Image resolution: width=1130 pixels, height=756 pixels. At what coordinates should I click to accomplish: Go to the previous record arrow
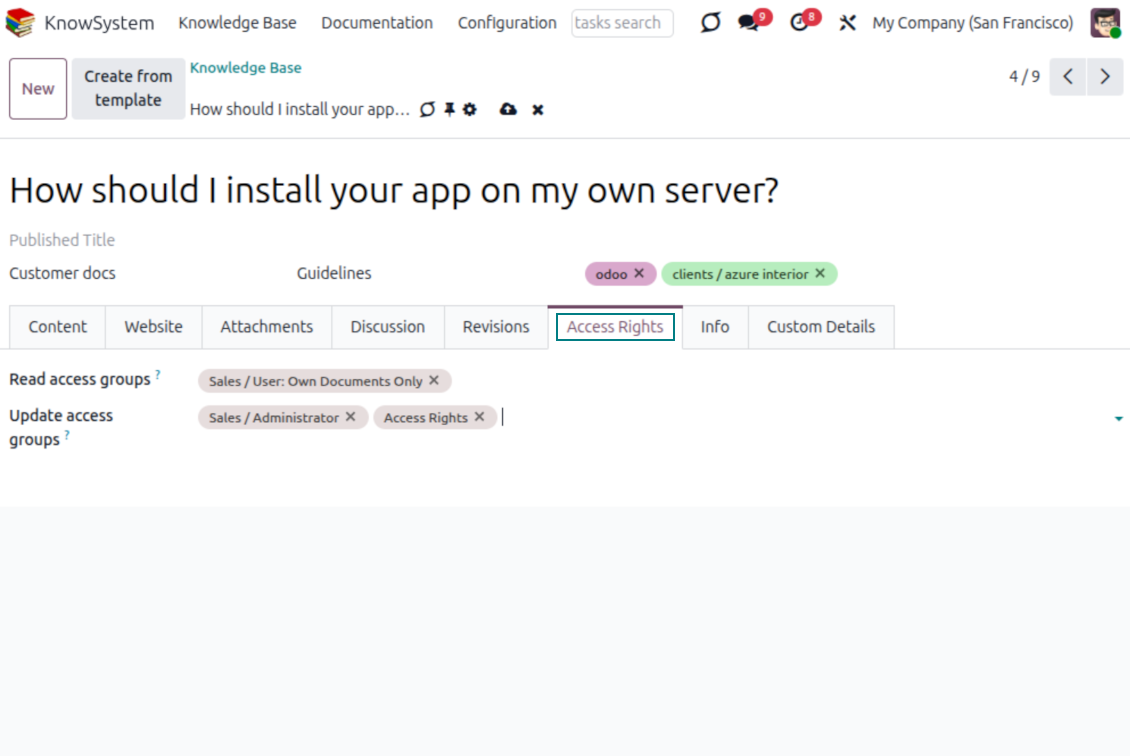pos(1068,77)
